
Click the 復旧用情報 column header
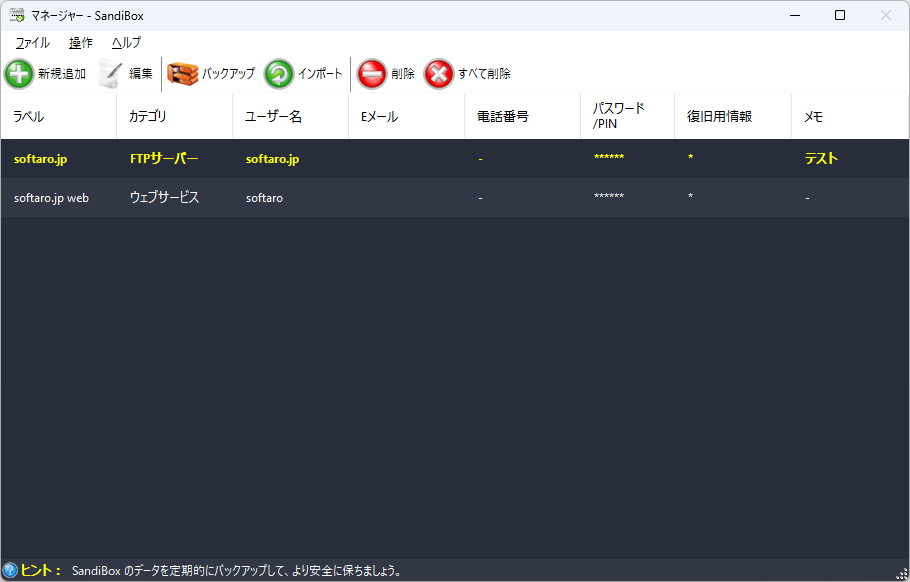coord(733,116)
